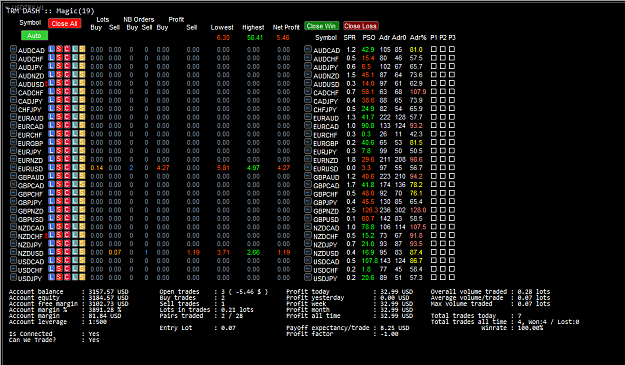Click EURUSD net profit value 4.27
The image size is (625, 365).
(x=283, y=168)
